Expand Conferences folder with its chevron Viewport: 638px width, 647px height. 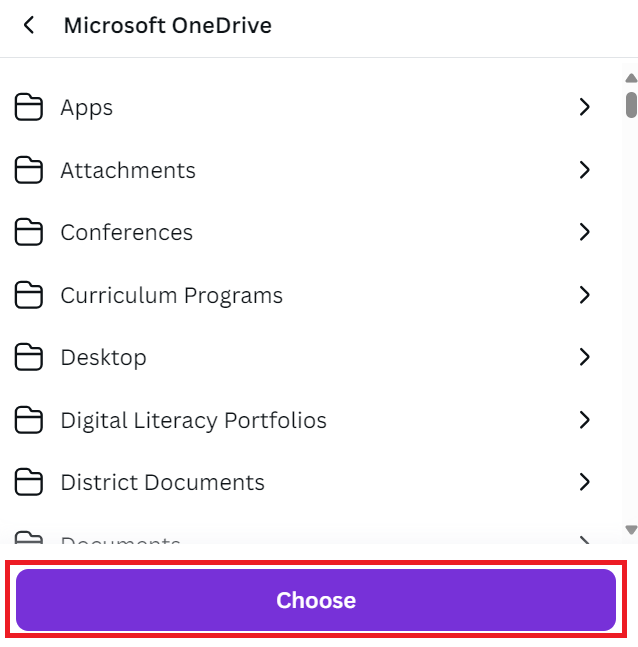(x=584, y=232)
